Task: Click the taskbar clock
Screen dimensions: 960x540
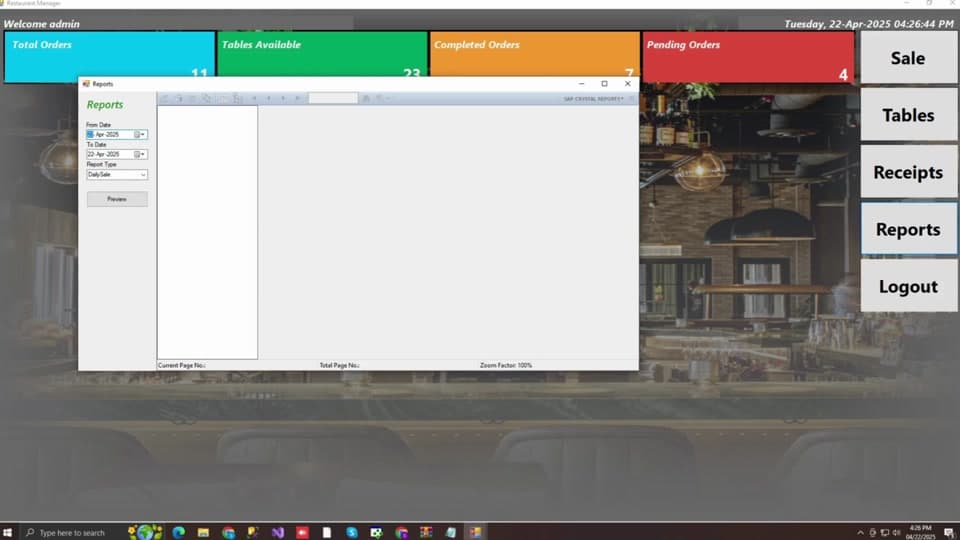Action: coord(920,532)
